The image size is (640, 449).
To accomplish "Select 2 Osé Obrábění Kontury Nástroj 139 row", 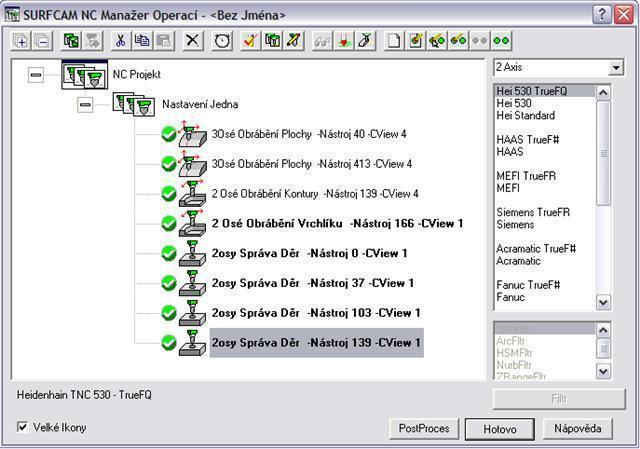I will coord(315,194).
